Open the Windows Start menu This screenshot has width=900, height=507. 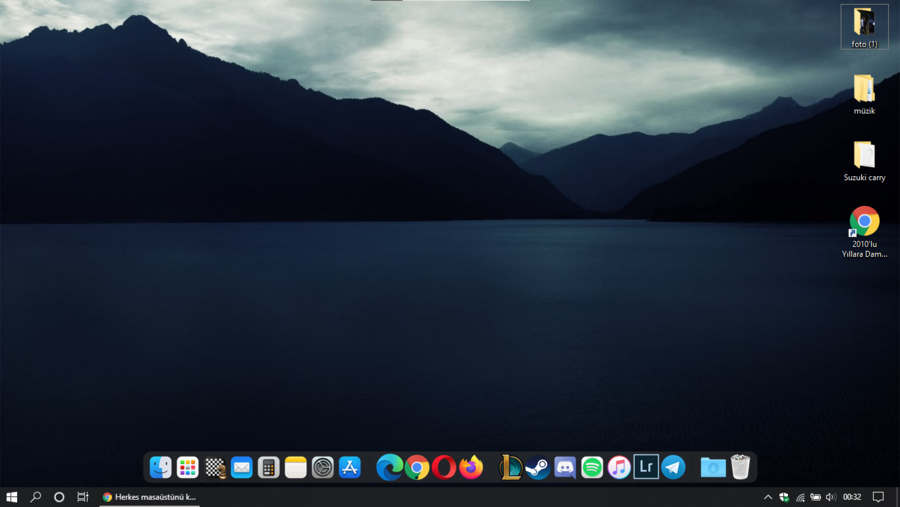tap(11, 497)
